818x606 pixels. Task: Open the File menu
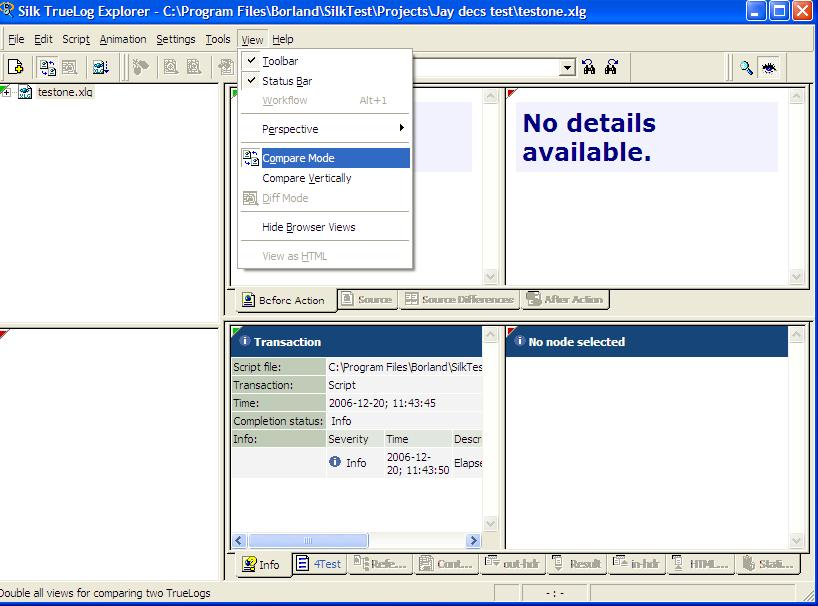click(16, 39)
